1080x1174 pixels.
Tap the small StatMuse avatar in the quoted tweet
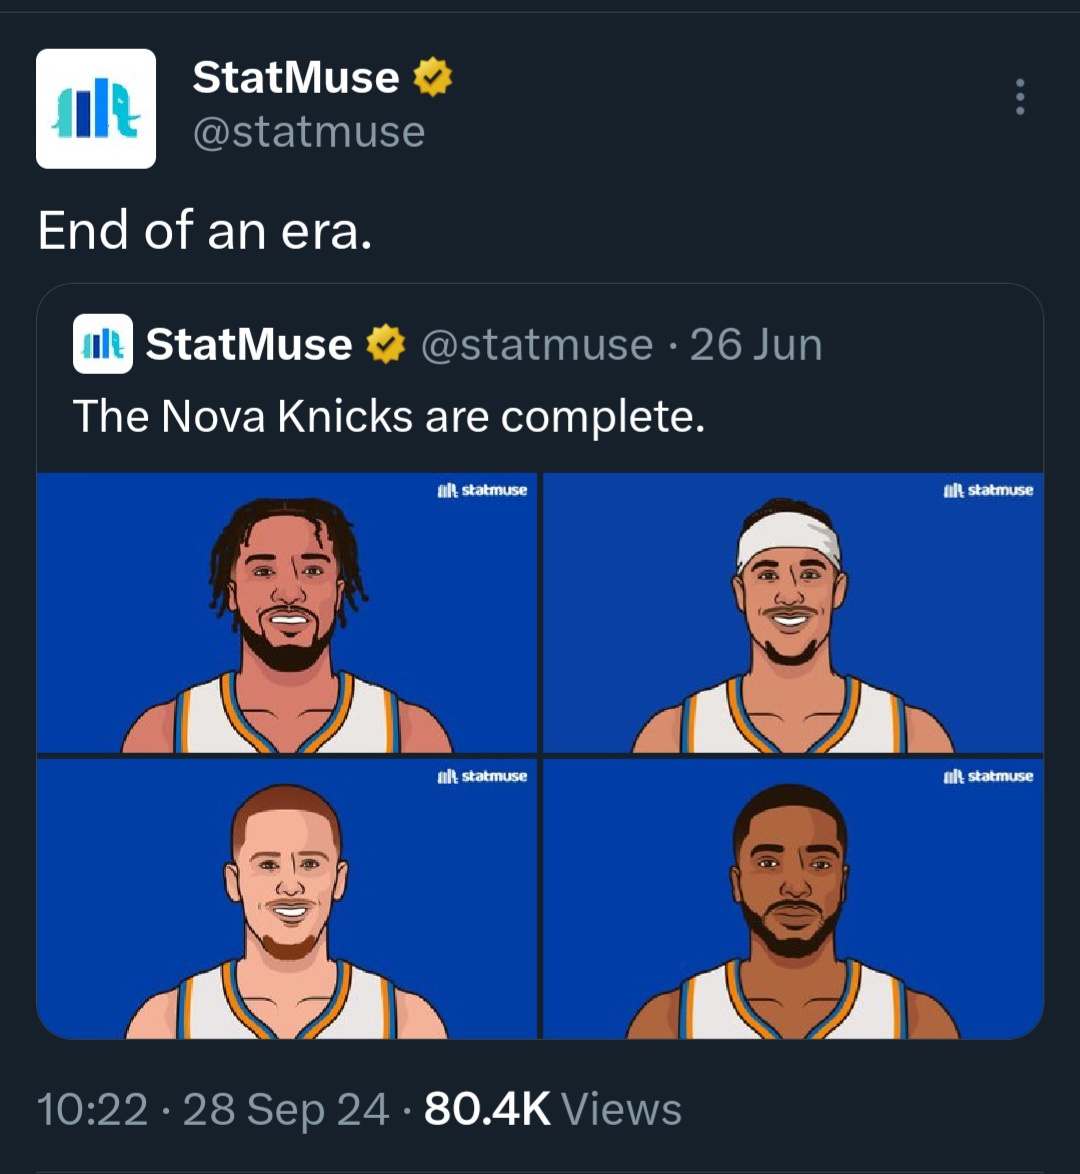click(102, 344)
